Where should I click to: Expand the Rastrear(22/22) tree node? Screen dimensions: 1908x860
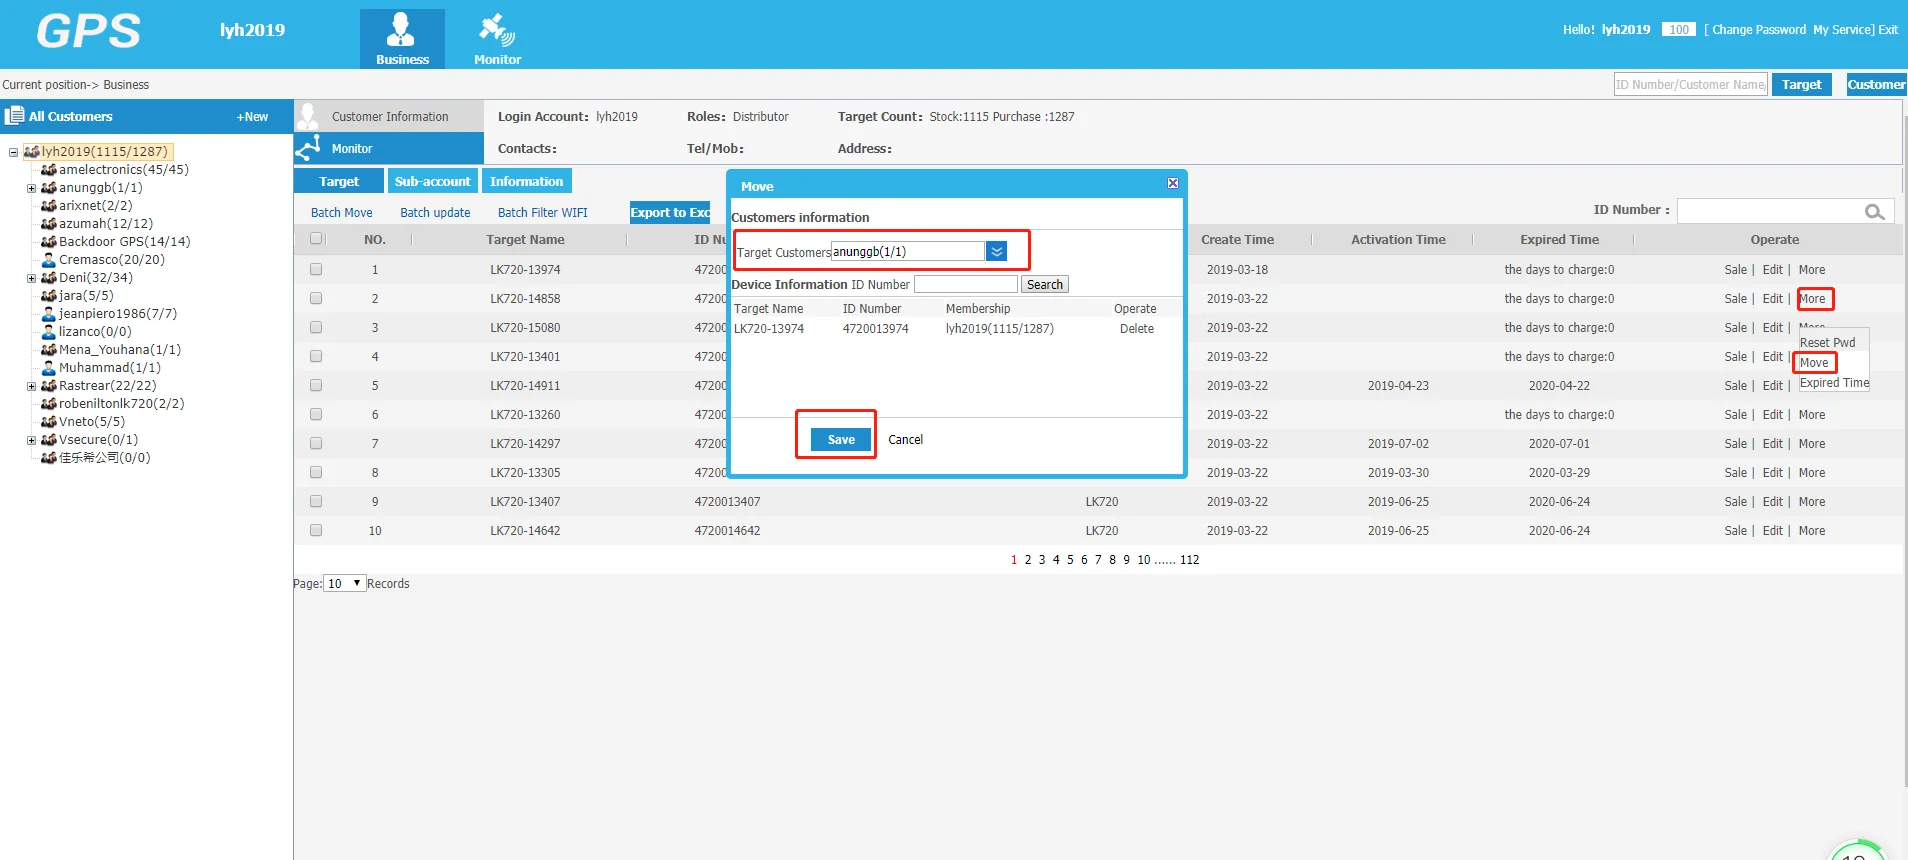(x=32, y=386)
